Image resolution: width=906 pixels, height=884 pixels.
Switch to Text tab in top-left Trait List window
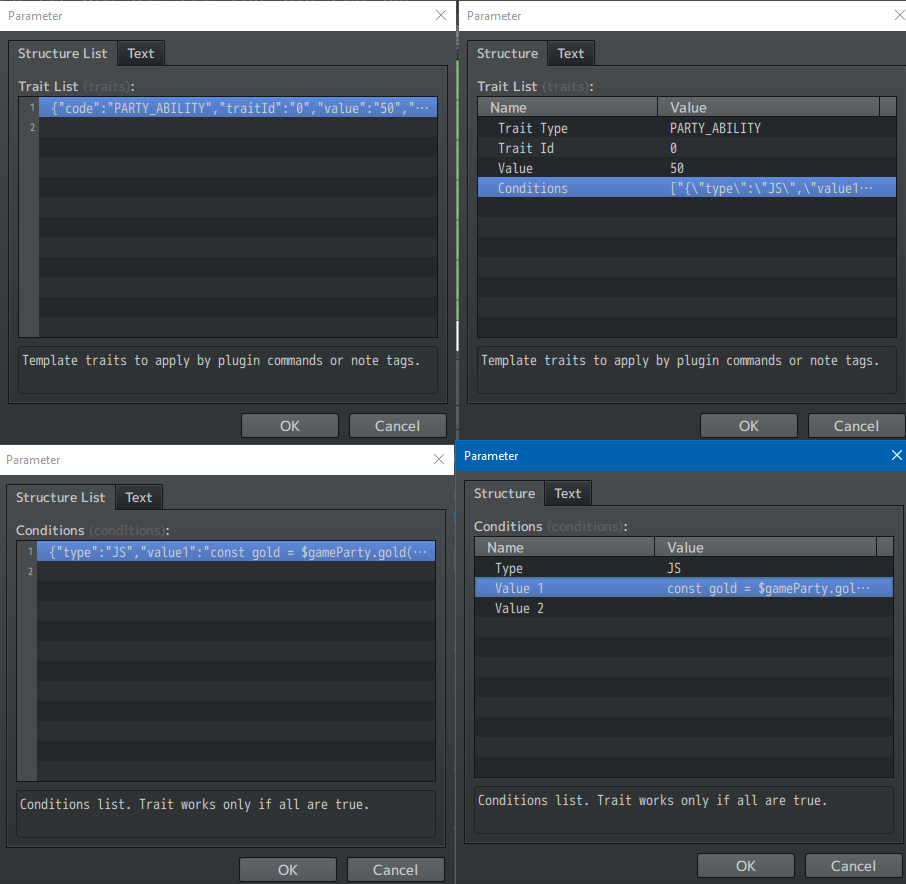coord(140,54)
